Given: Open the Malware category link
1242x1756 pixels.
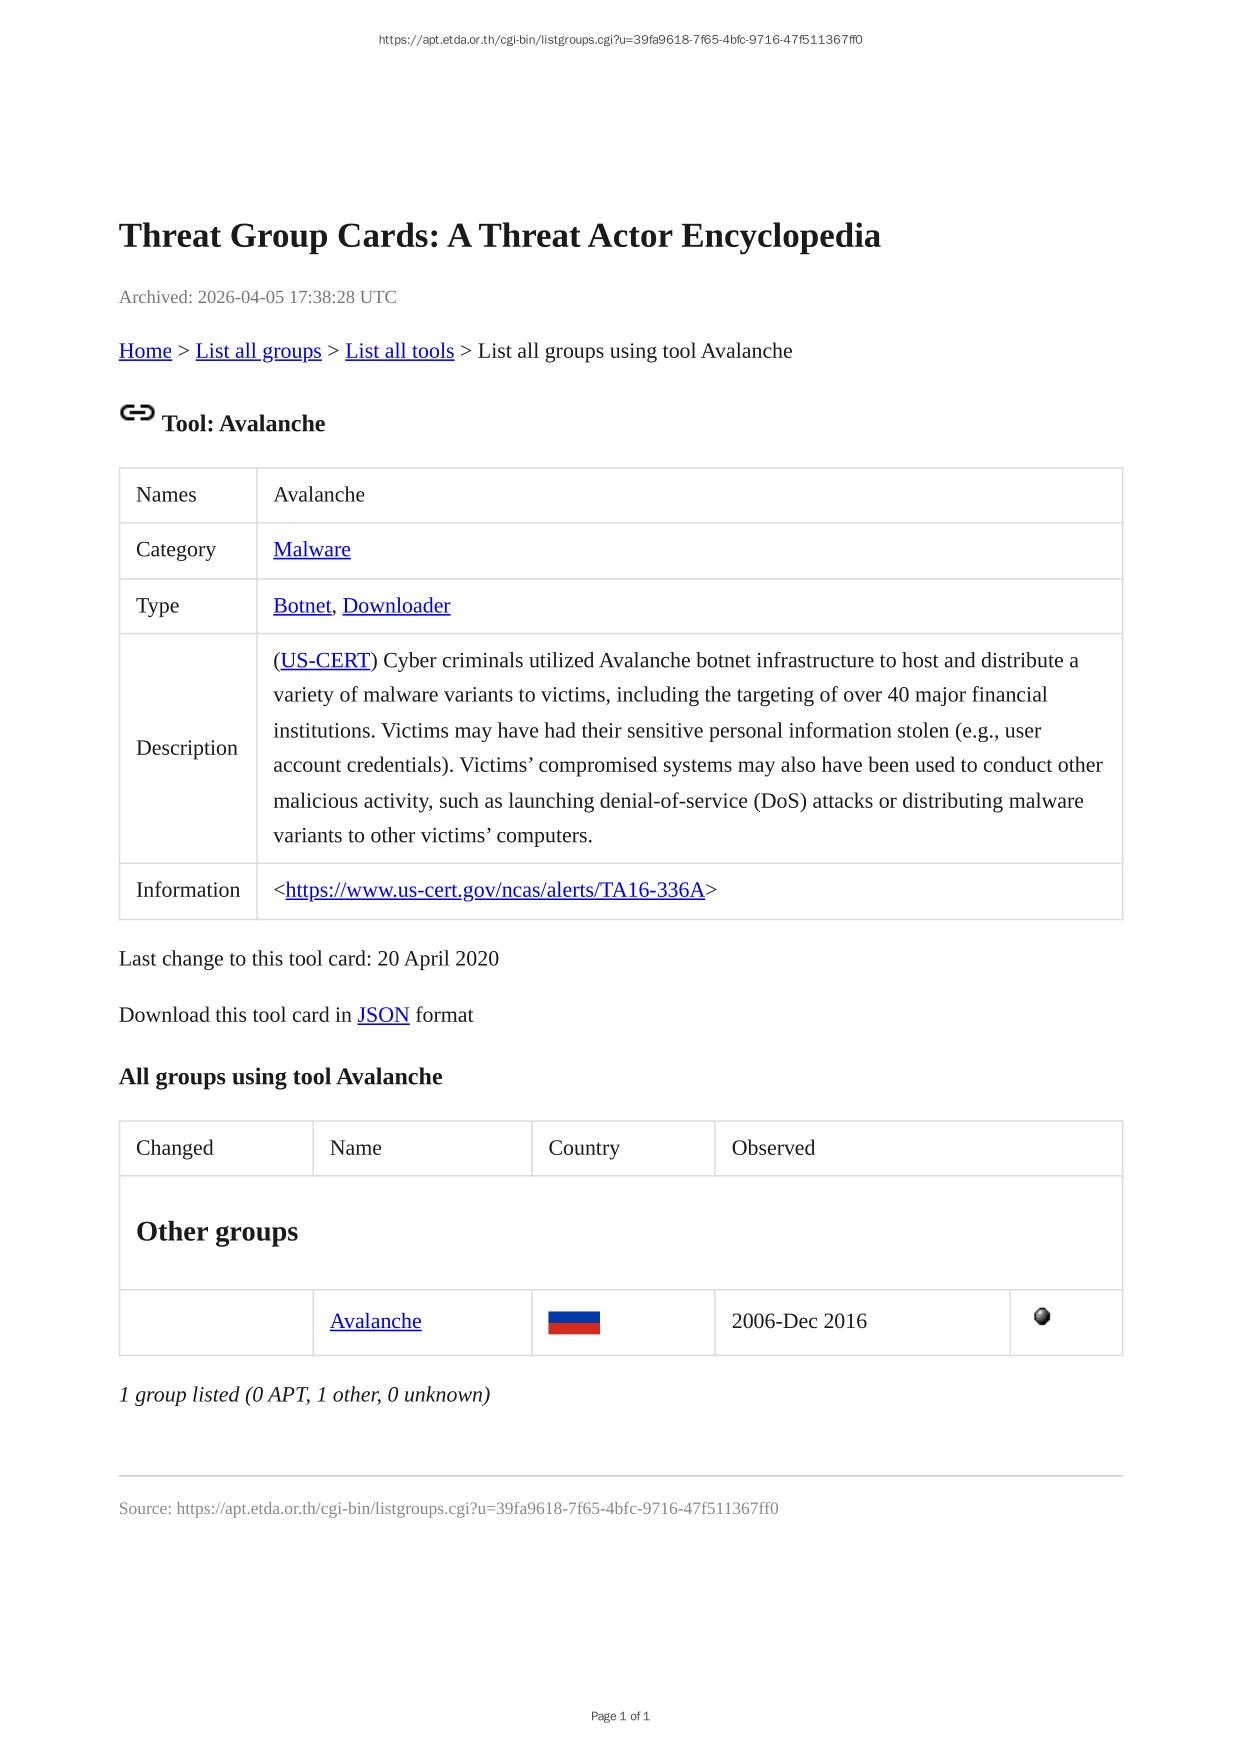Looking at the screenshot, I should (312, 549).
